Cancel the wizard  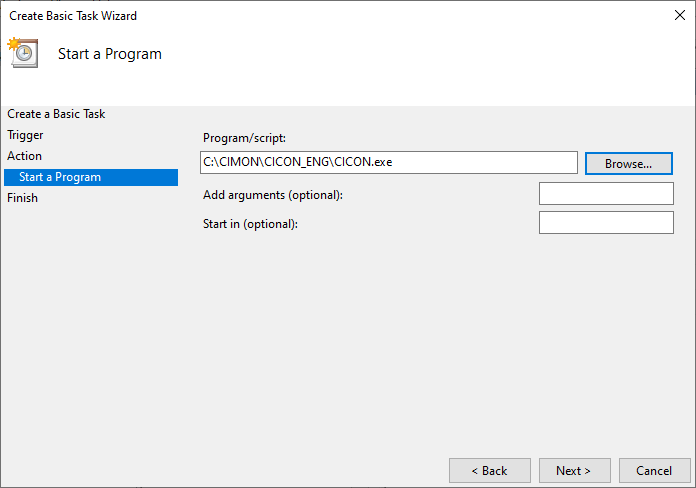[654, 470]
